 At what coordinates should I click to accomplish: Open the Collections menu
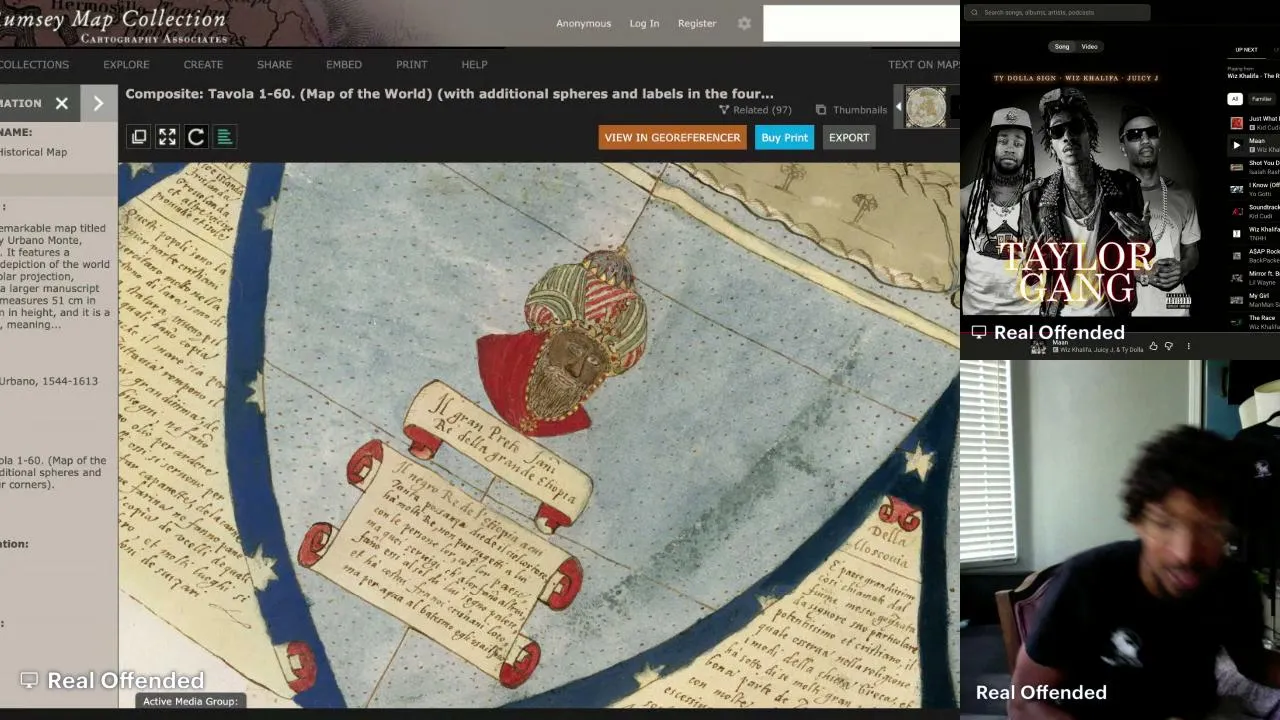pos(34,65)
